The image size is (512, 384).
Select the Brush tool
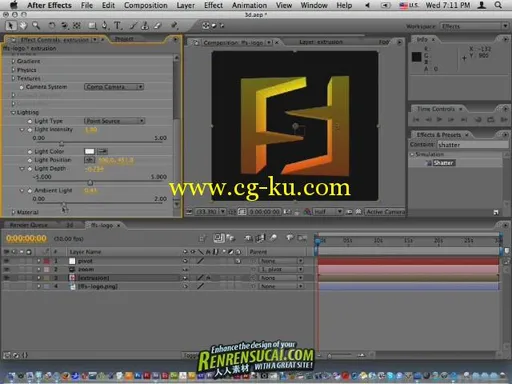click(133, 26)
